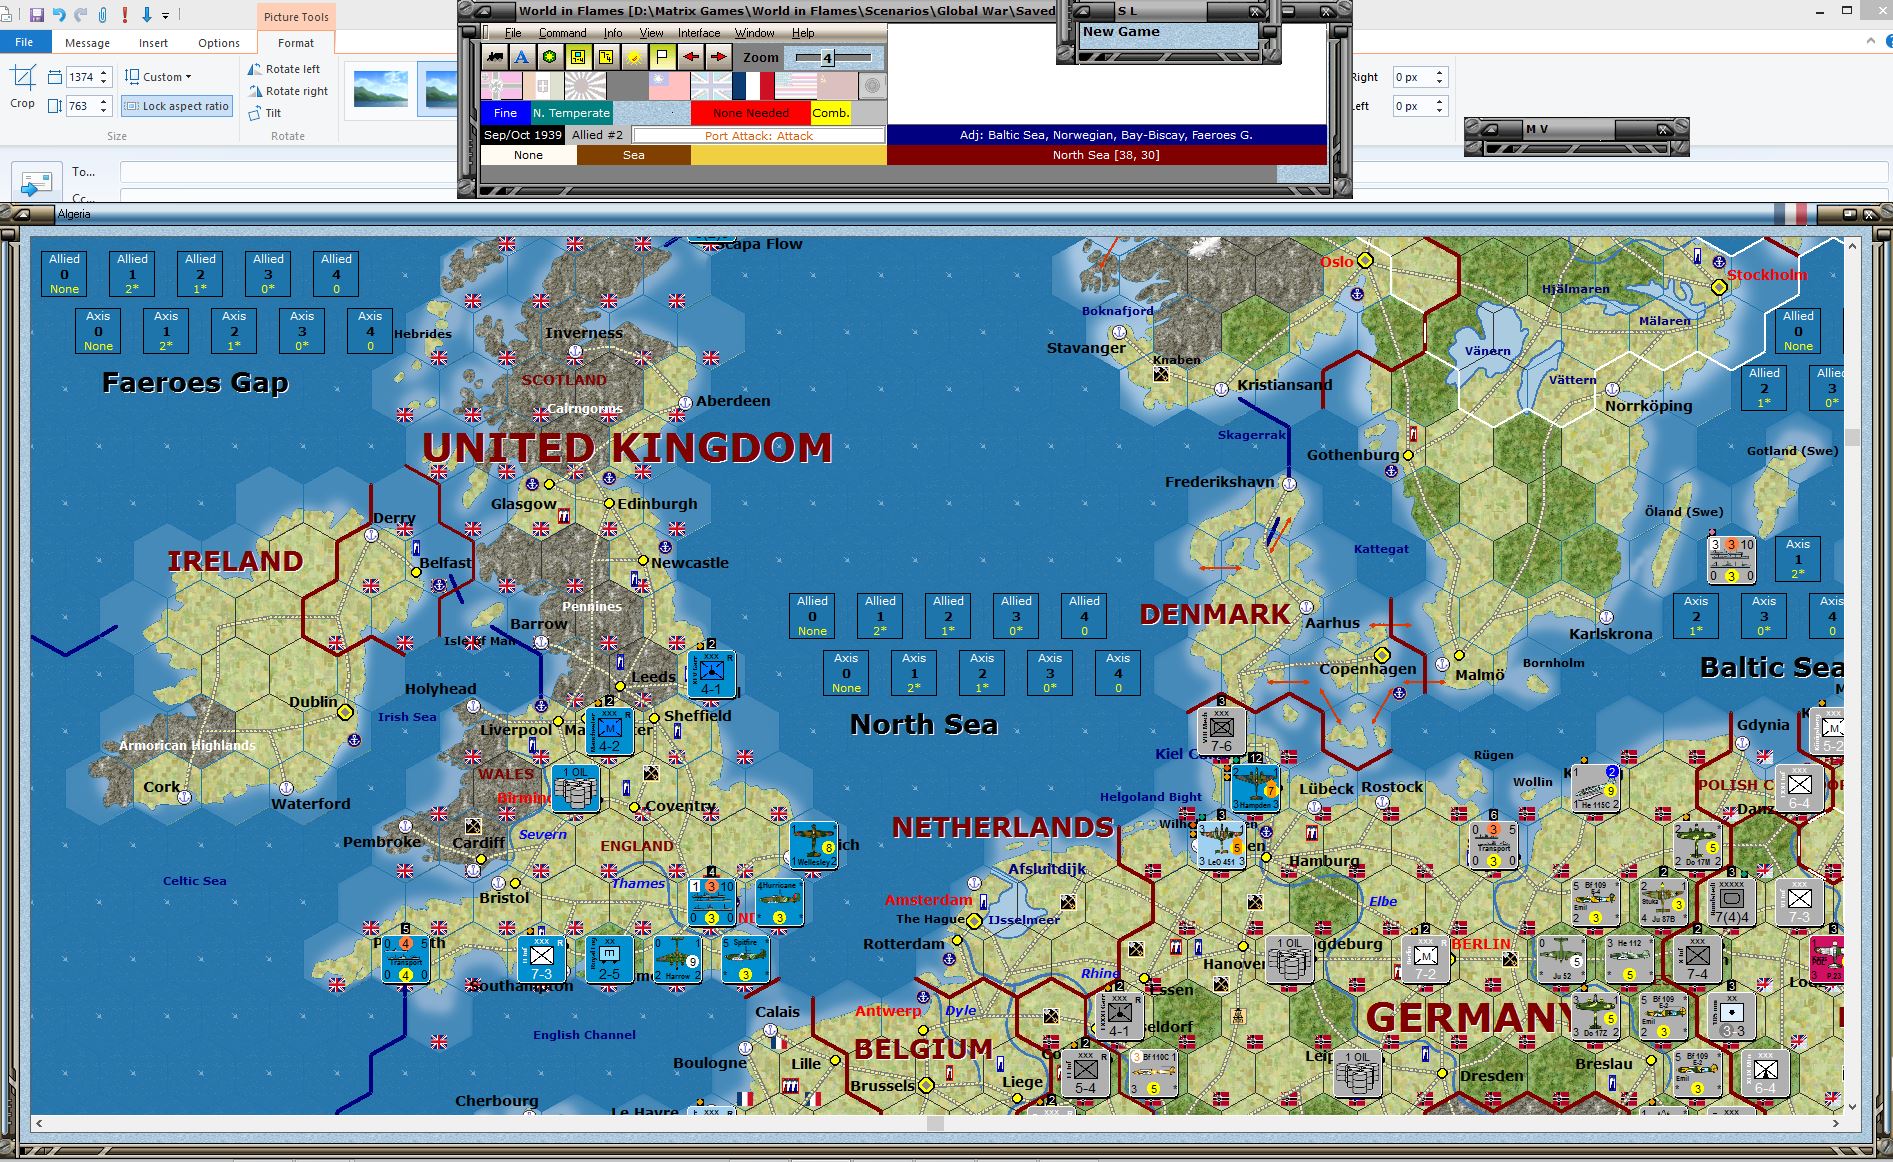The height and width of the screenshot is (1162, 1893).
Task: Collapse the ribbon with the chevron arrow
Action: (1871, 41)
